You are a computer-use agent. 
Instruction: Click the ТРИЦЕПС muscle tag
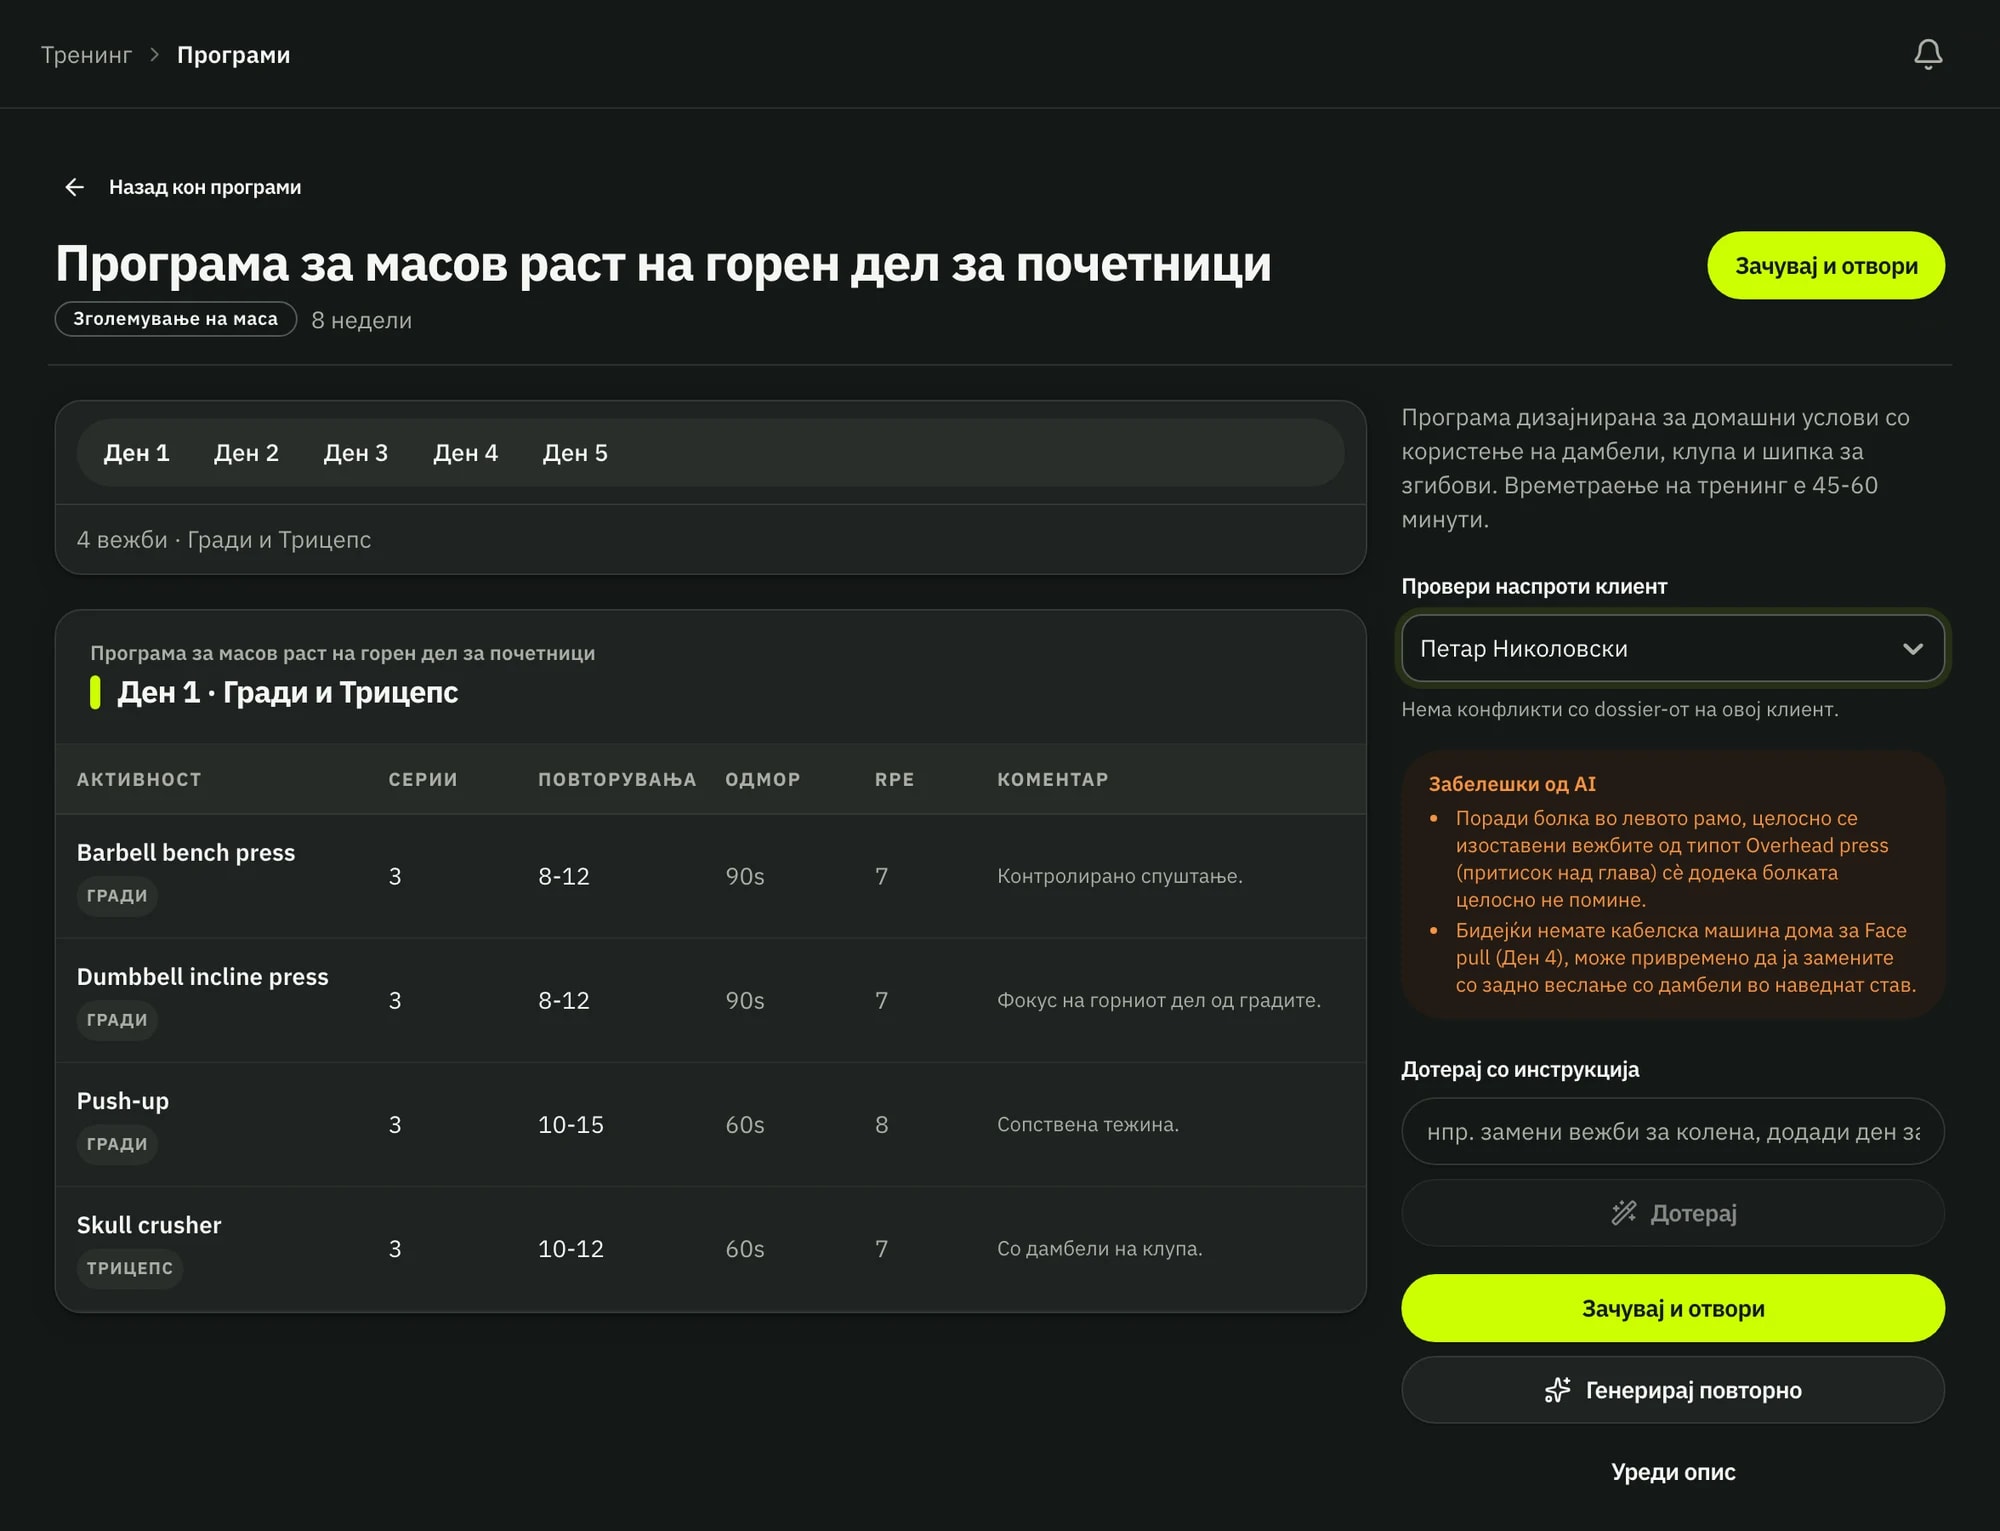point(130,1268)
